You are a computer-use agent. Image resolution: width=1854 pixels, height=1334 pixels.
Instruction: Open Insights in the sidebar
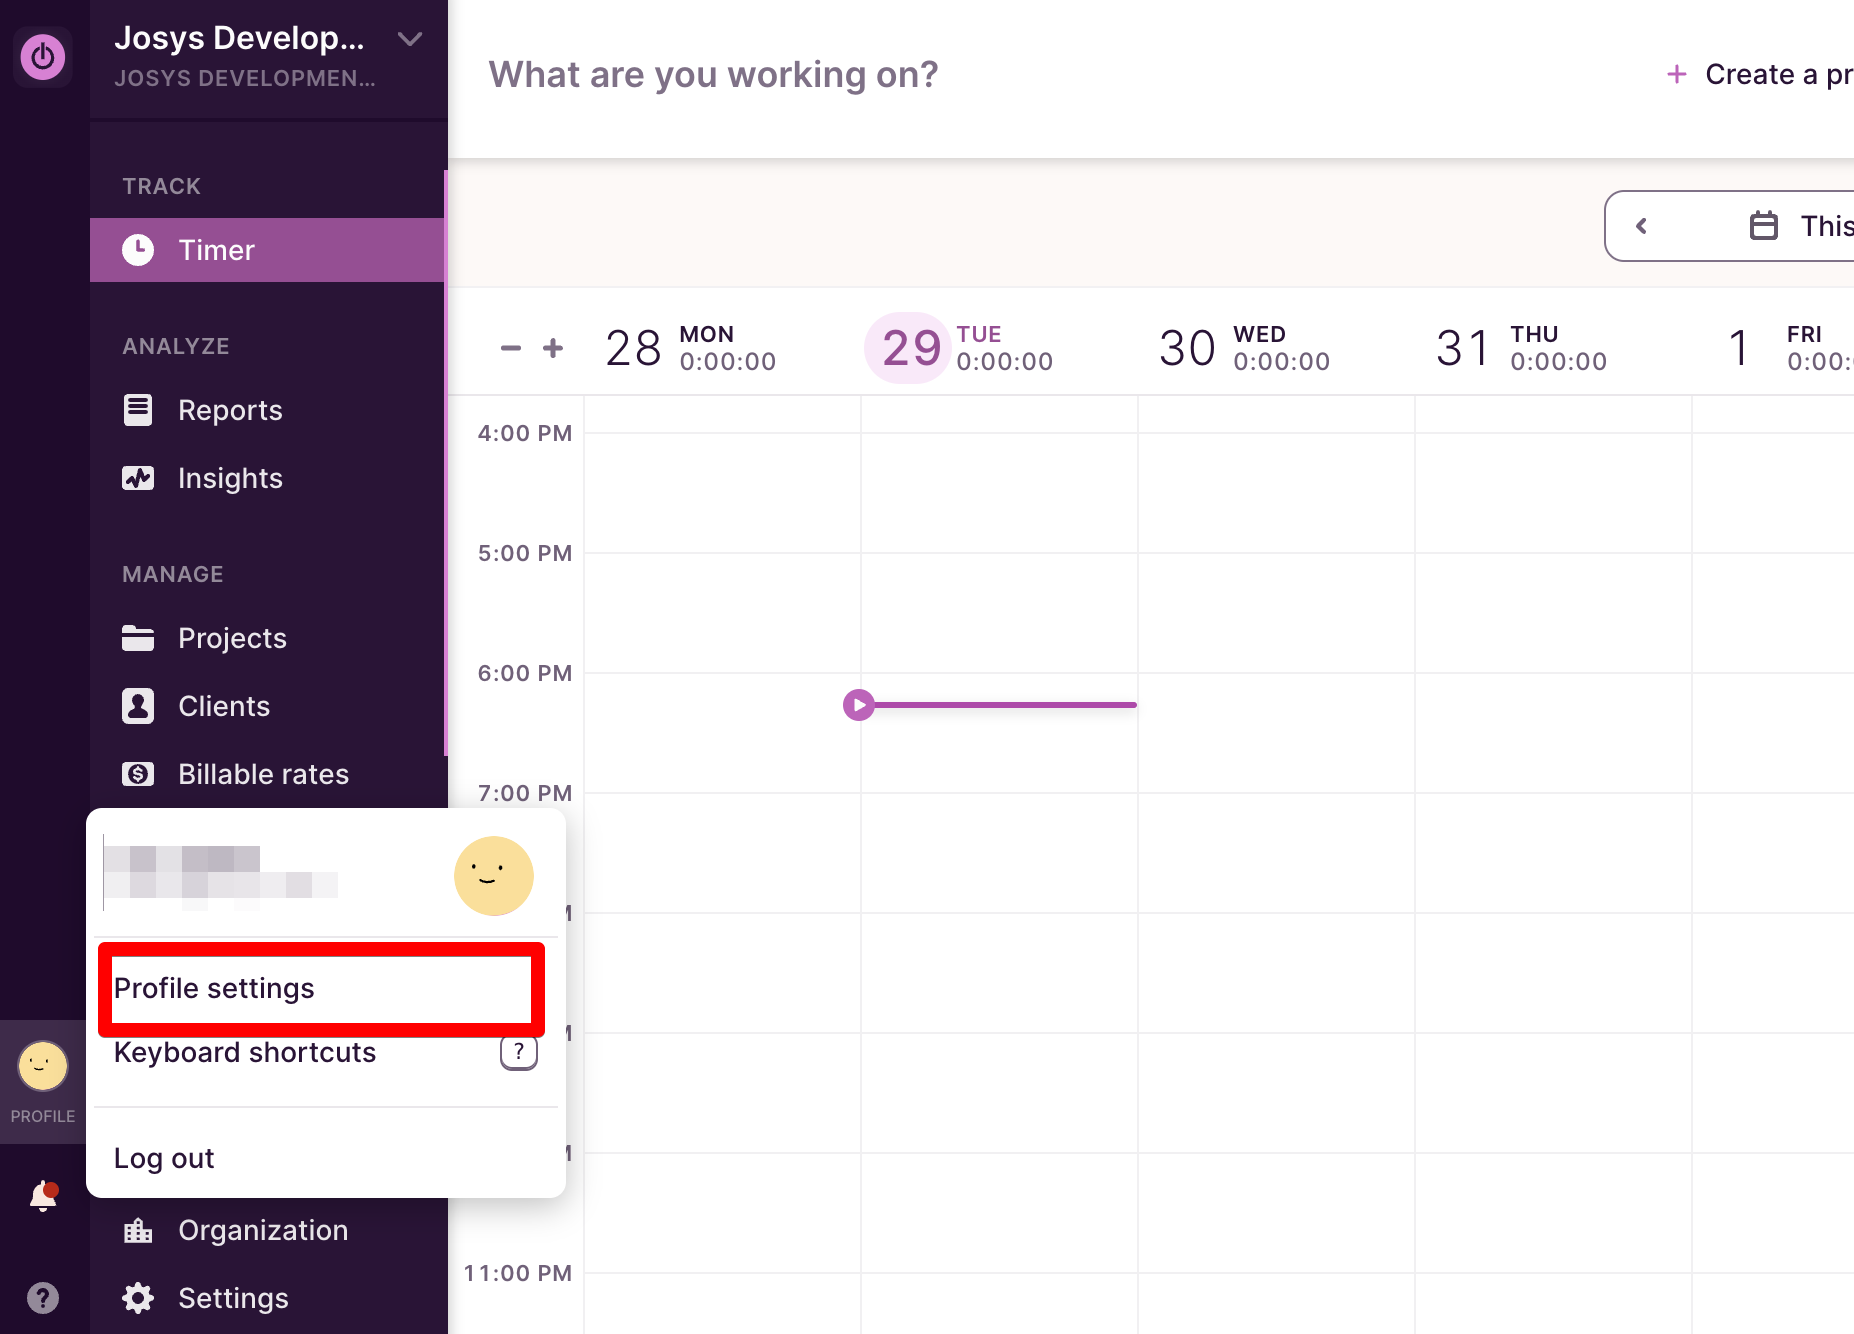[x=229, y=478]
